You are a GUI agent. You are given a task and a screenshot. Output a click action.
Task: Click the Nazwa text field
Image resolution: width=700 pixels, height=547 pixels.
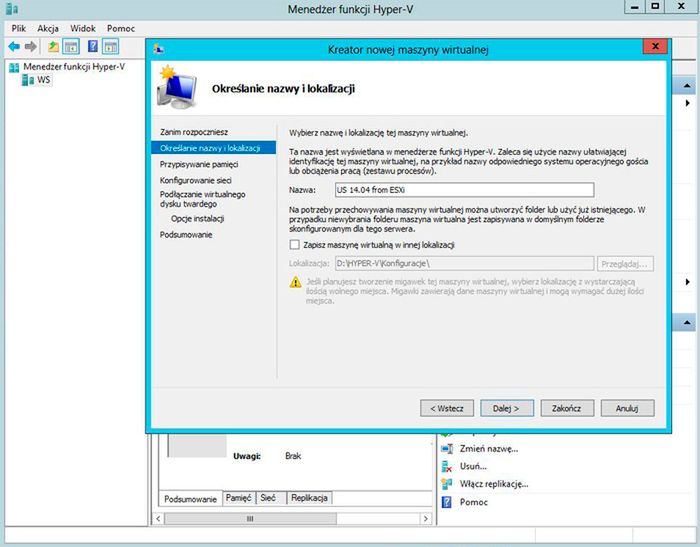[464, 190]
